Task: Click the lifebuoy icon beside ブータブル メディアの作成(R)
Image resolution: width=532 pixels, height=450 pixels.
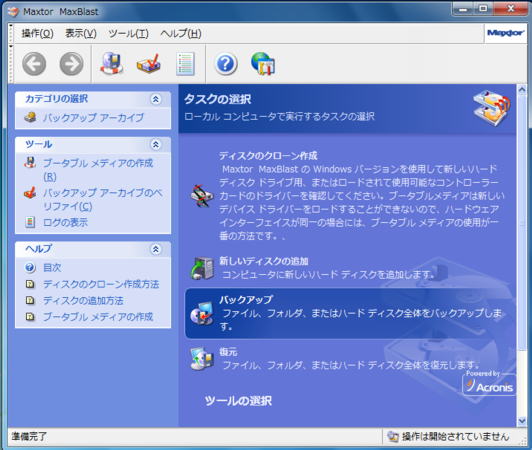Action: tap(30, 163)
